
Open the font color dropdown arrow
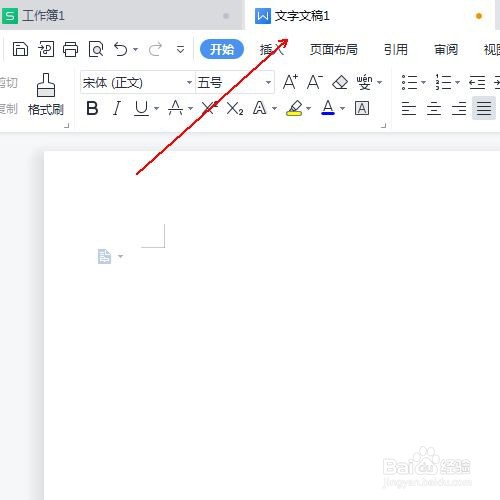pyautogui.click(x=342, y=108)
